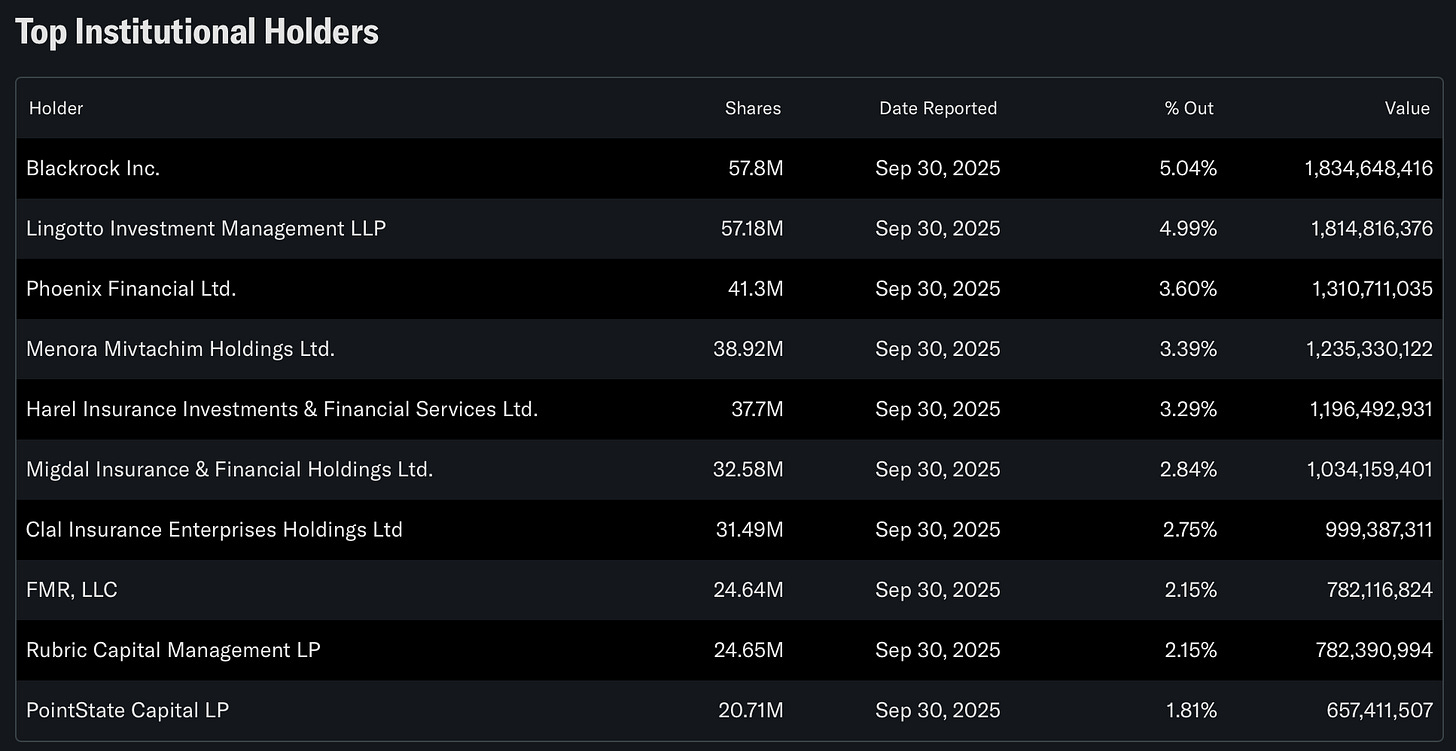1456x751 pixels.
Task: Select PointState Capital LP holder
Action: (128, 710)
